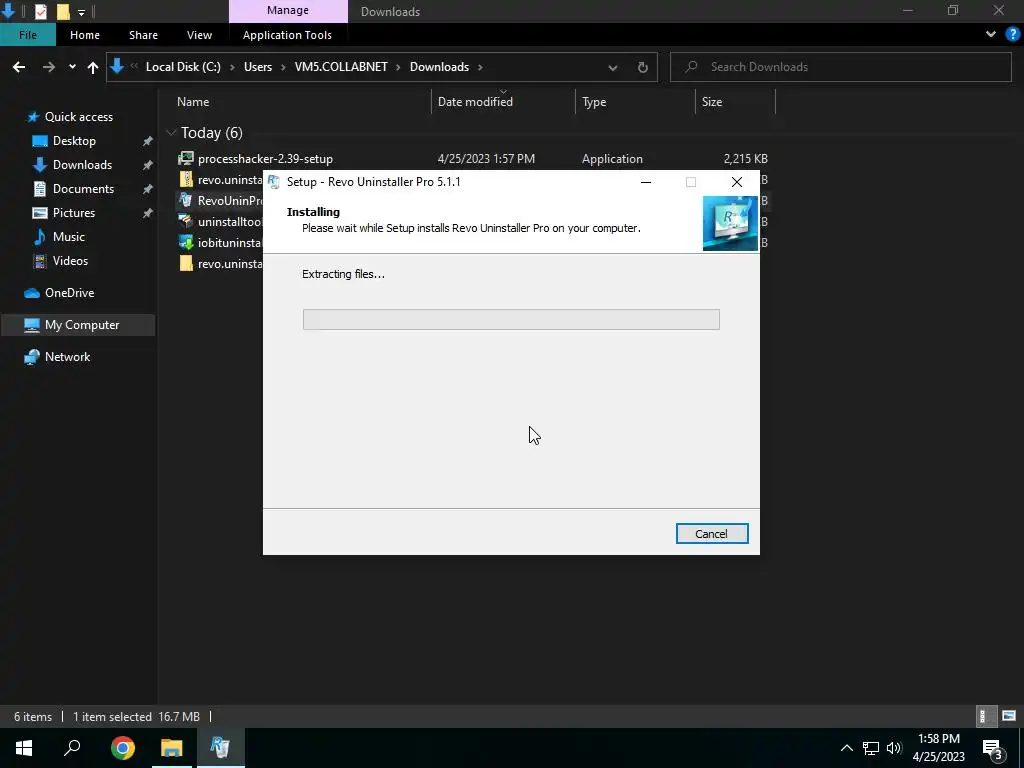Go back in Explorer navigation

[19, 67]
